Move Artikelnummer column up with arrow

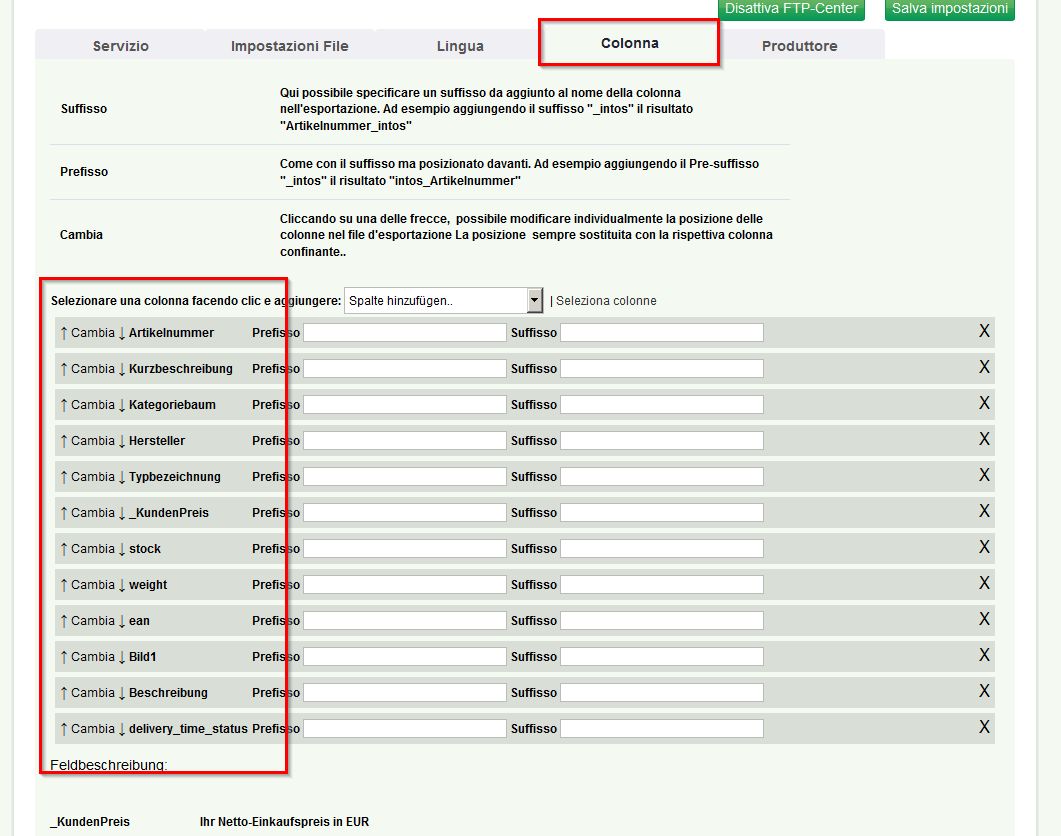pyautogui.click(x=64, y=333)
